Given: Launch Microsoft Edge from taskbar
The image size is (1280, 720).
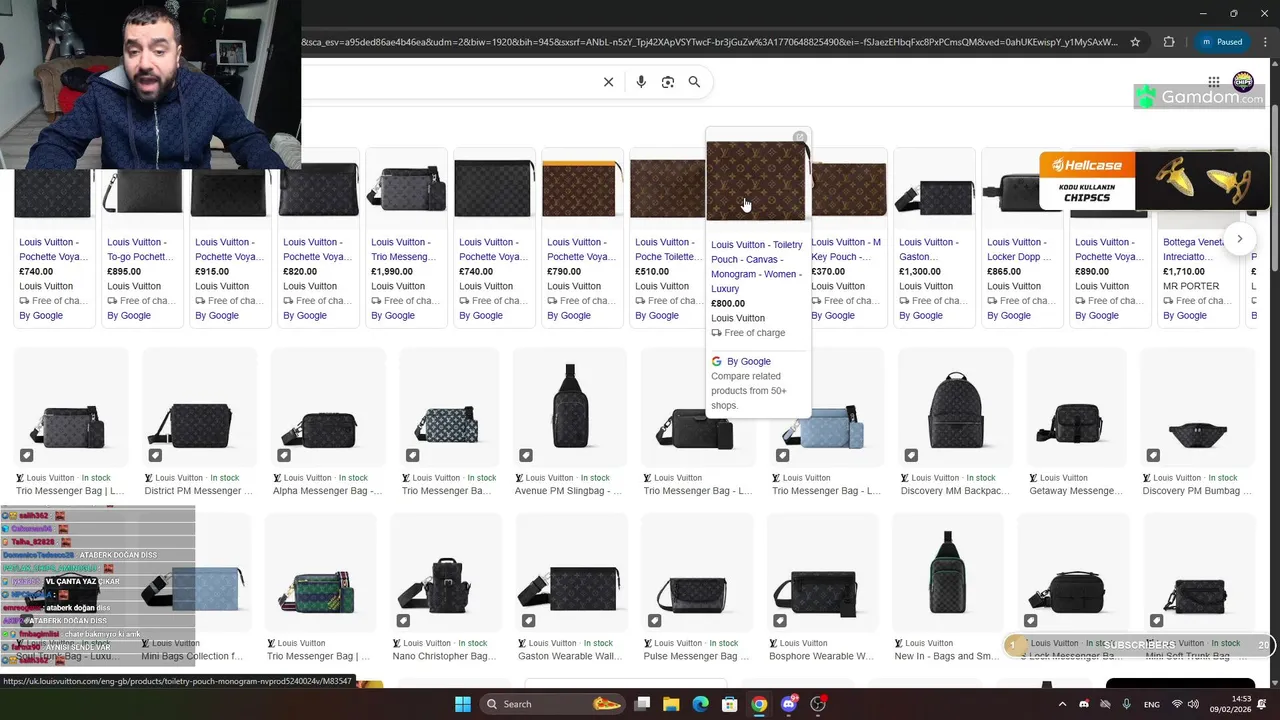Looking at the screenshot, I should click(701, 704).
